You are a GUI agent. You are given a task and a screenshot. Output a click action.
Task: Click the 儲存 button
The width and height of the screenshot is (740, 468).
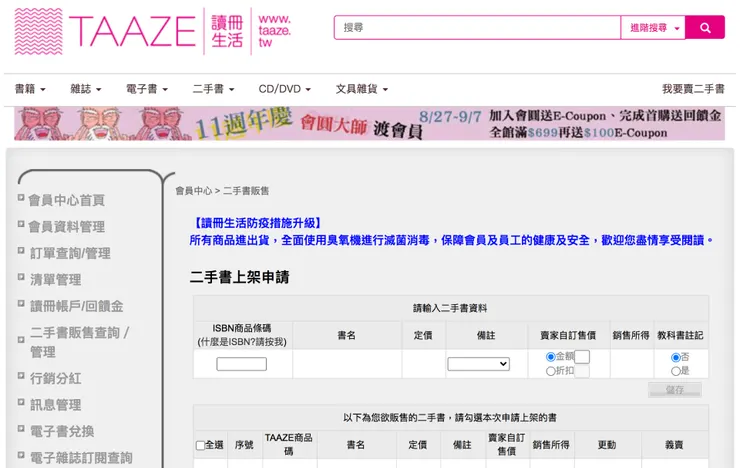pyautogui.click(x=675, y=390)
